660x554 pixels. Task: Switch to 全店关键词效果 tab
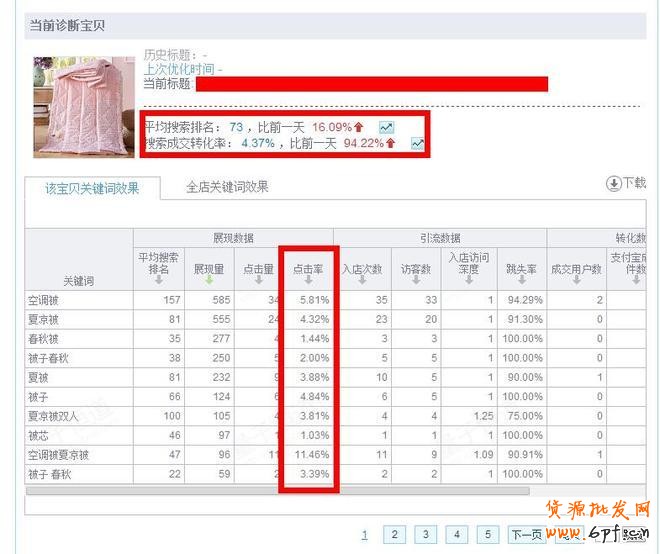(x=227, y=187)
